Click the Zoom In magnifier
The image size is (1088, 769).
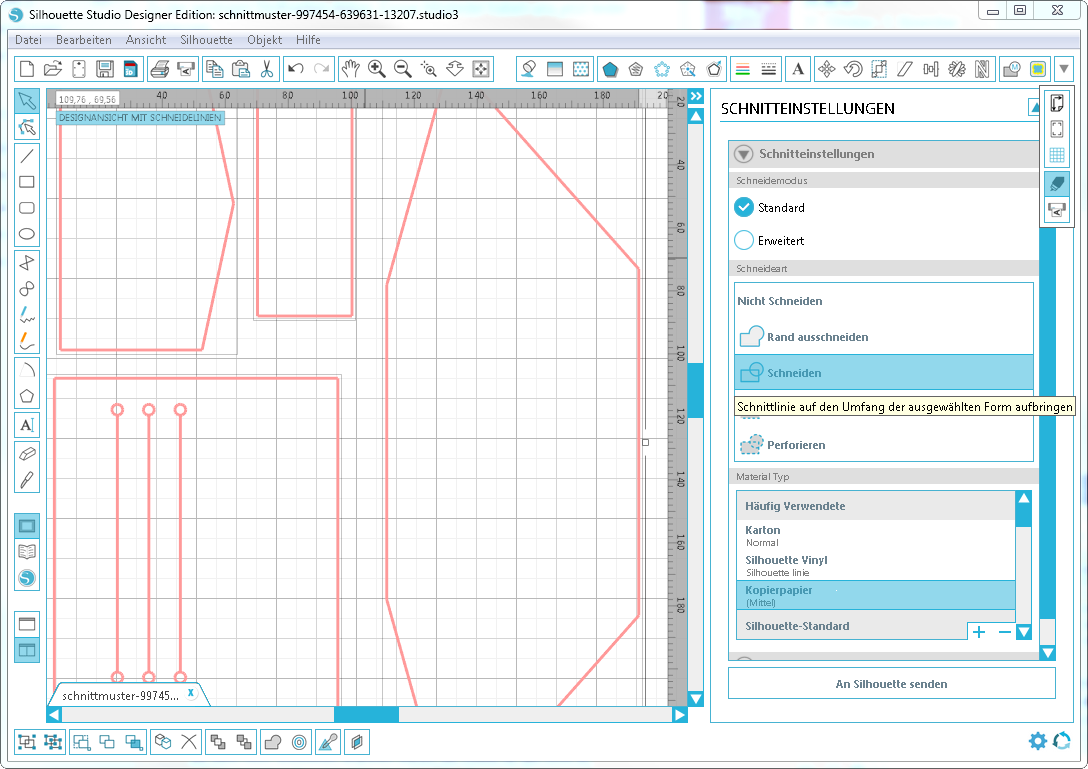coord(377,69)
